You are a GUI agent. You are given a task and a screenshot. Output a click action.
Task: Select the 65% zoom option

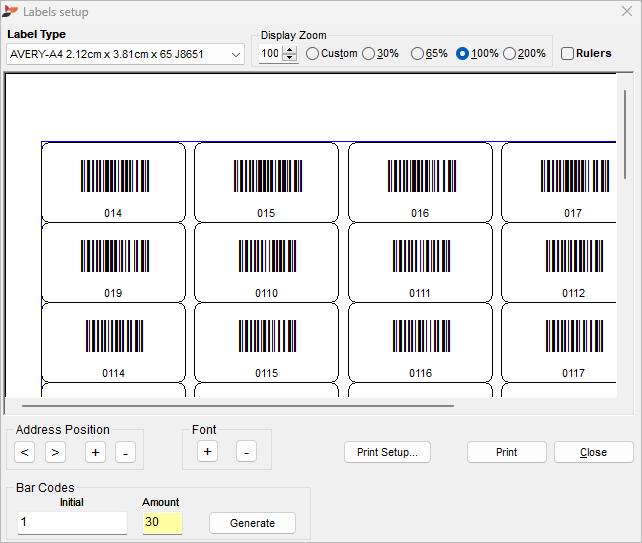click(x=429, y=54)
